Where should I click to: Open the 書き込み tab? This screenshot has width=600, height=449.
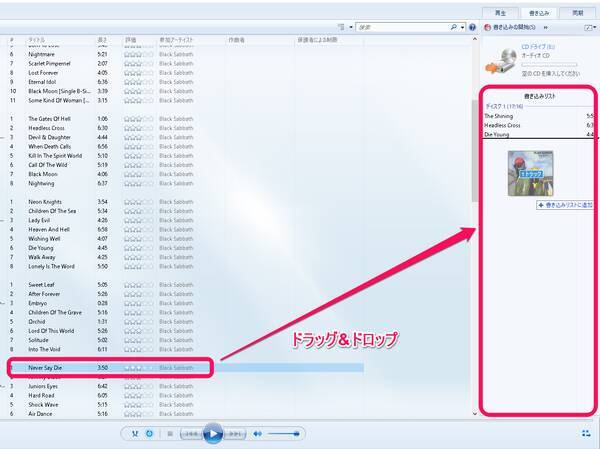pyautogui.click(x=539, y=13)
